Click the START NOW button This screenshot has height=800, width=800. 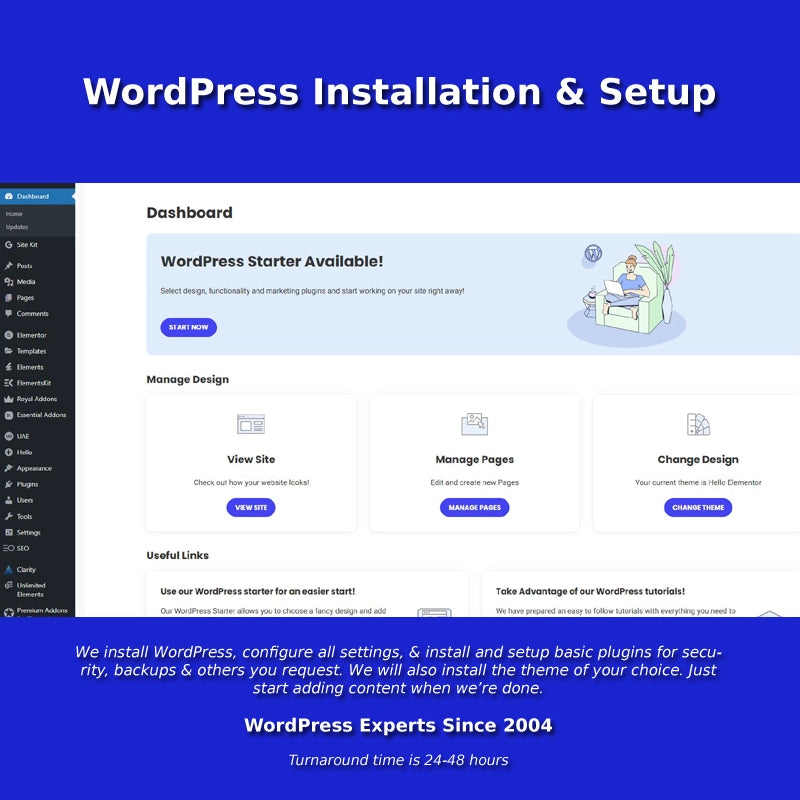point(188,327)
